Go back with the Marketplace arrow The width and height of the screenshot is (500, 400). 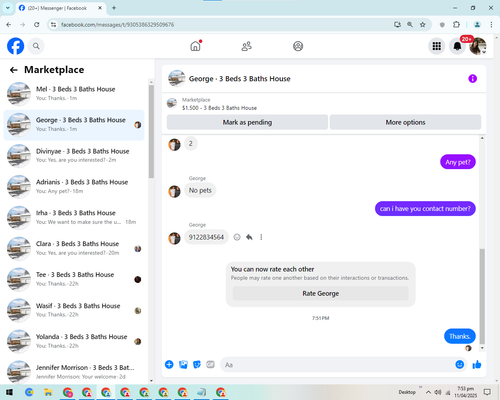coord(13,70)
